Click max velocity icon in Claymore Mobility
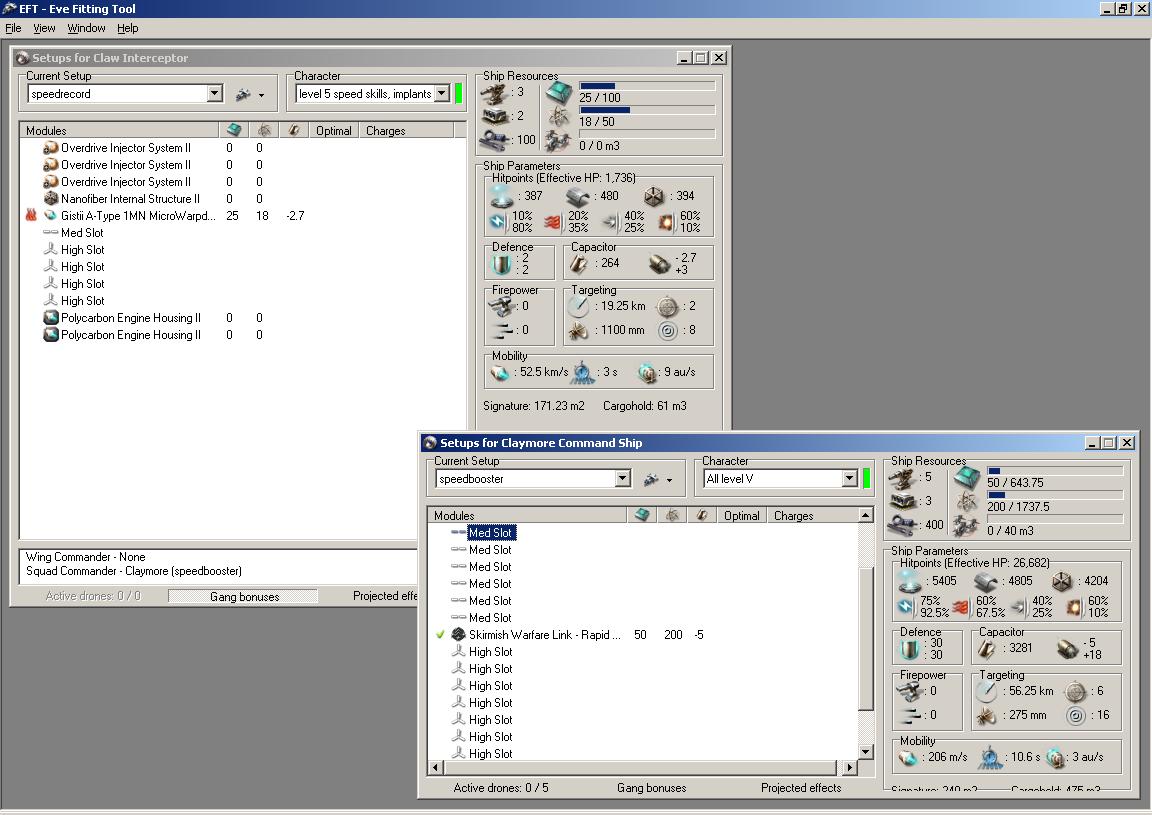 909,758
